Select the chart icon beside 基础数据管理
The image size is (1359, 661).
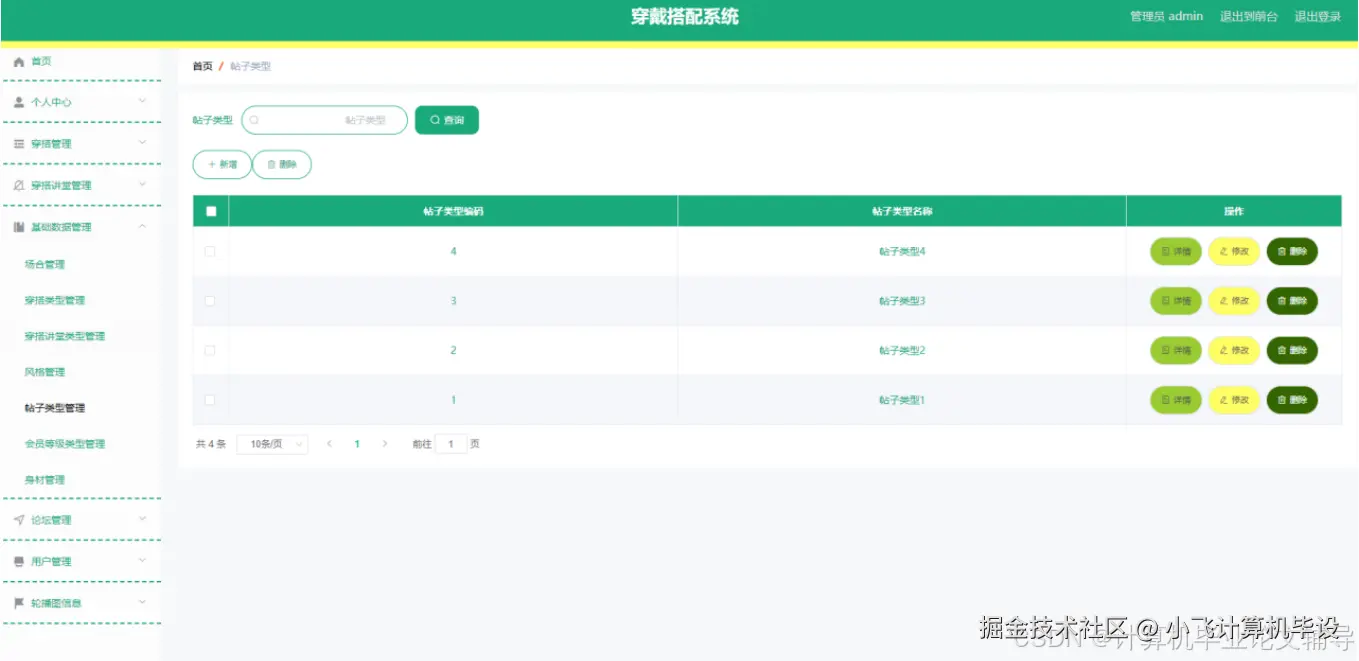17,226
